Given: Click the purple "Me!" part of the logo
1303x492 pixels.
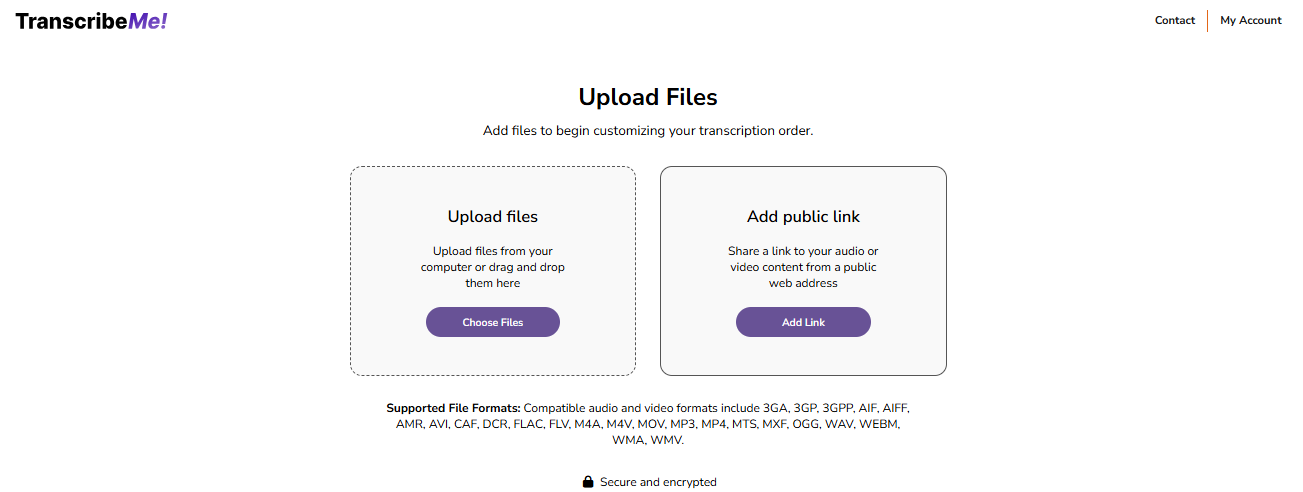Looking at the screenshot, I should coord(148,20).
